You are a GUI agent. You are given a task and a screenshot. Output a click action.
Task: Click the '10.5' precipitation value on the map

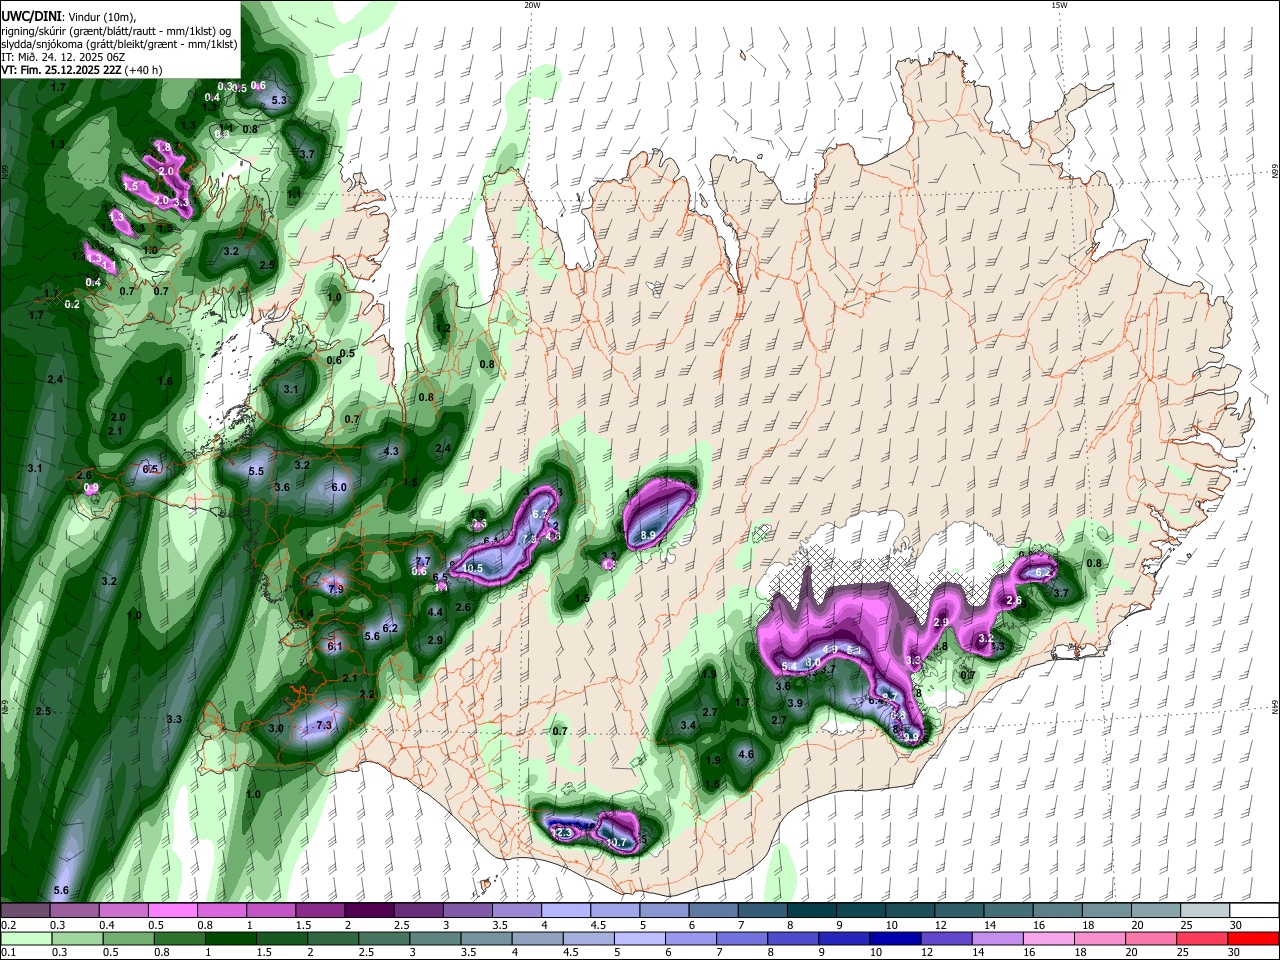[472, 568]
